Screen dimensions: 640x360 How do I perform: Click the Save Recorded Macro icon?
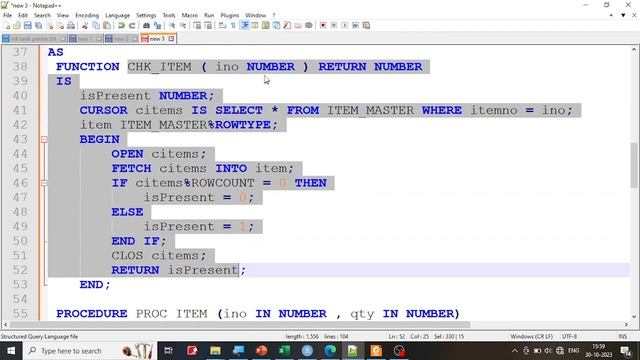(x=366, y=25)
